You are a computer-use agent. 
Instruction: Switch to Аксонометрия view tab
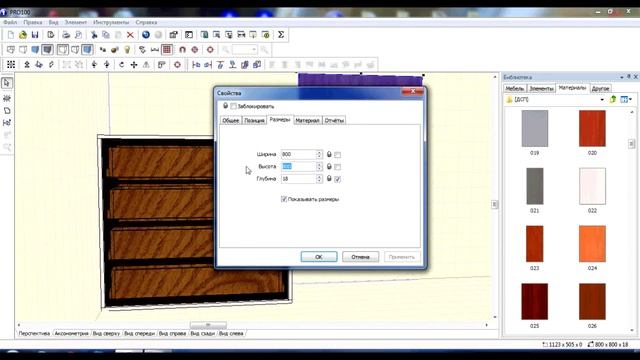tap(71, 333)
